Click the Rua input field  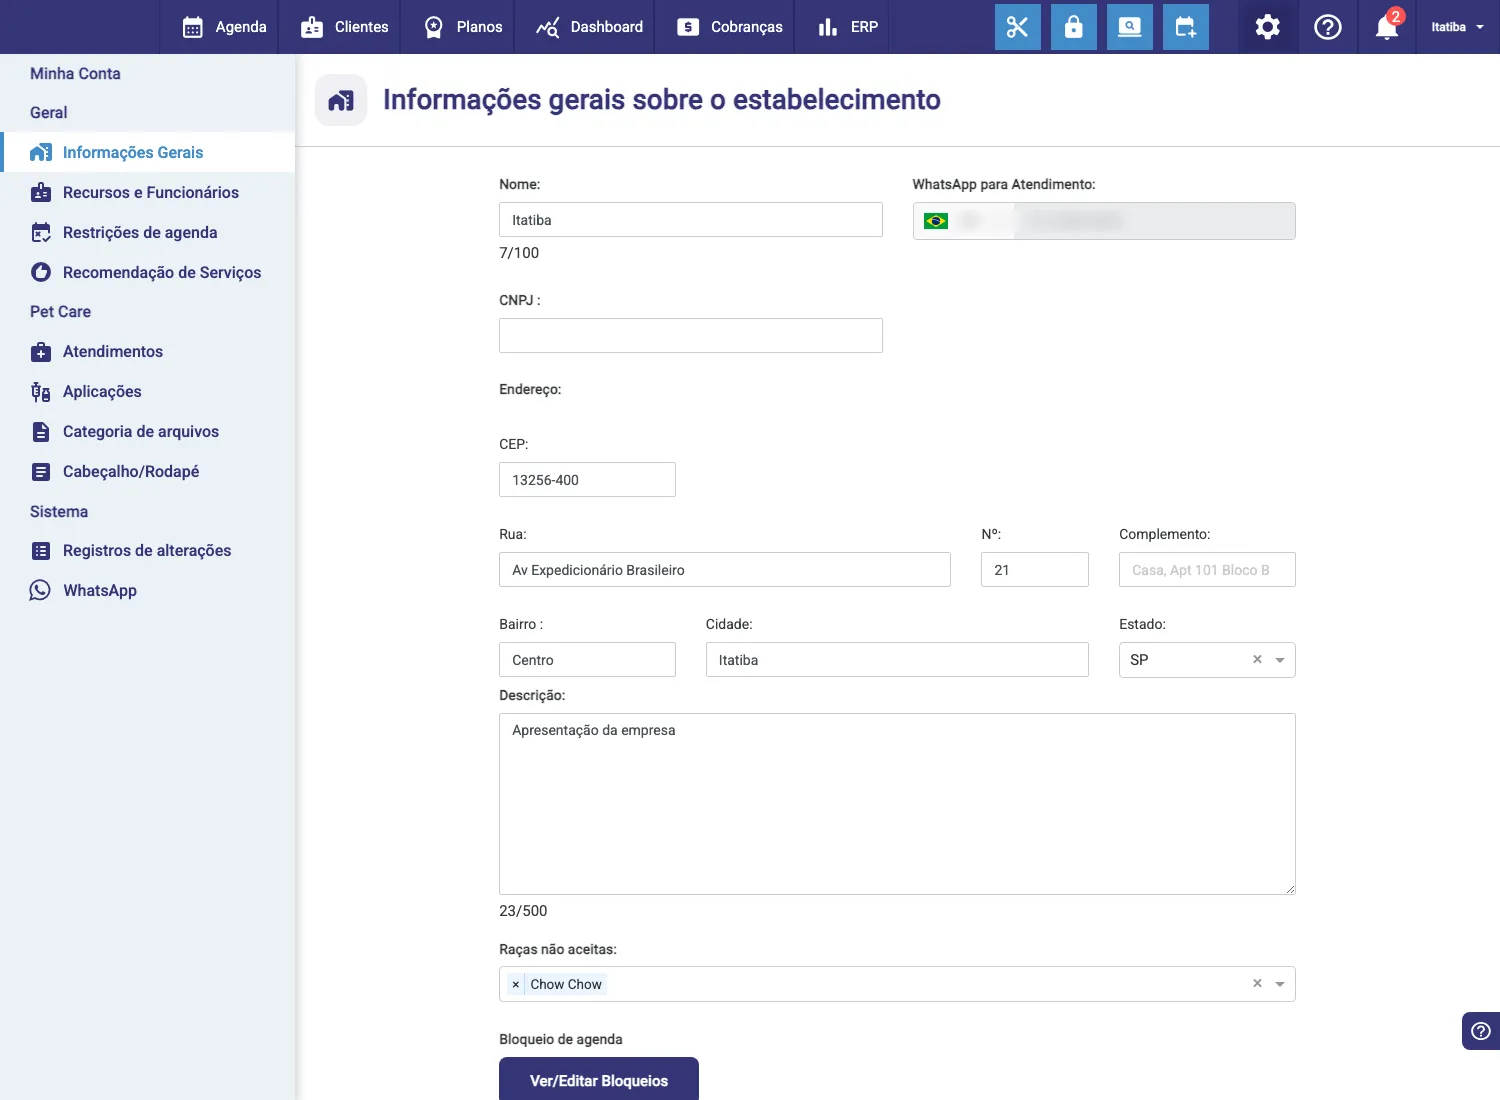(725, 570)
